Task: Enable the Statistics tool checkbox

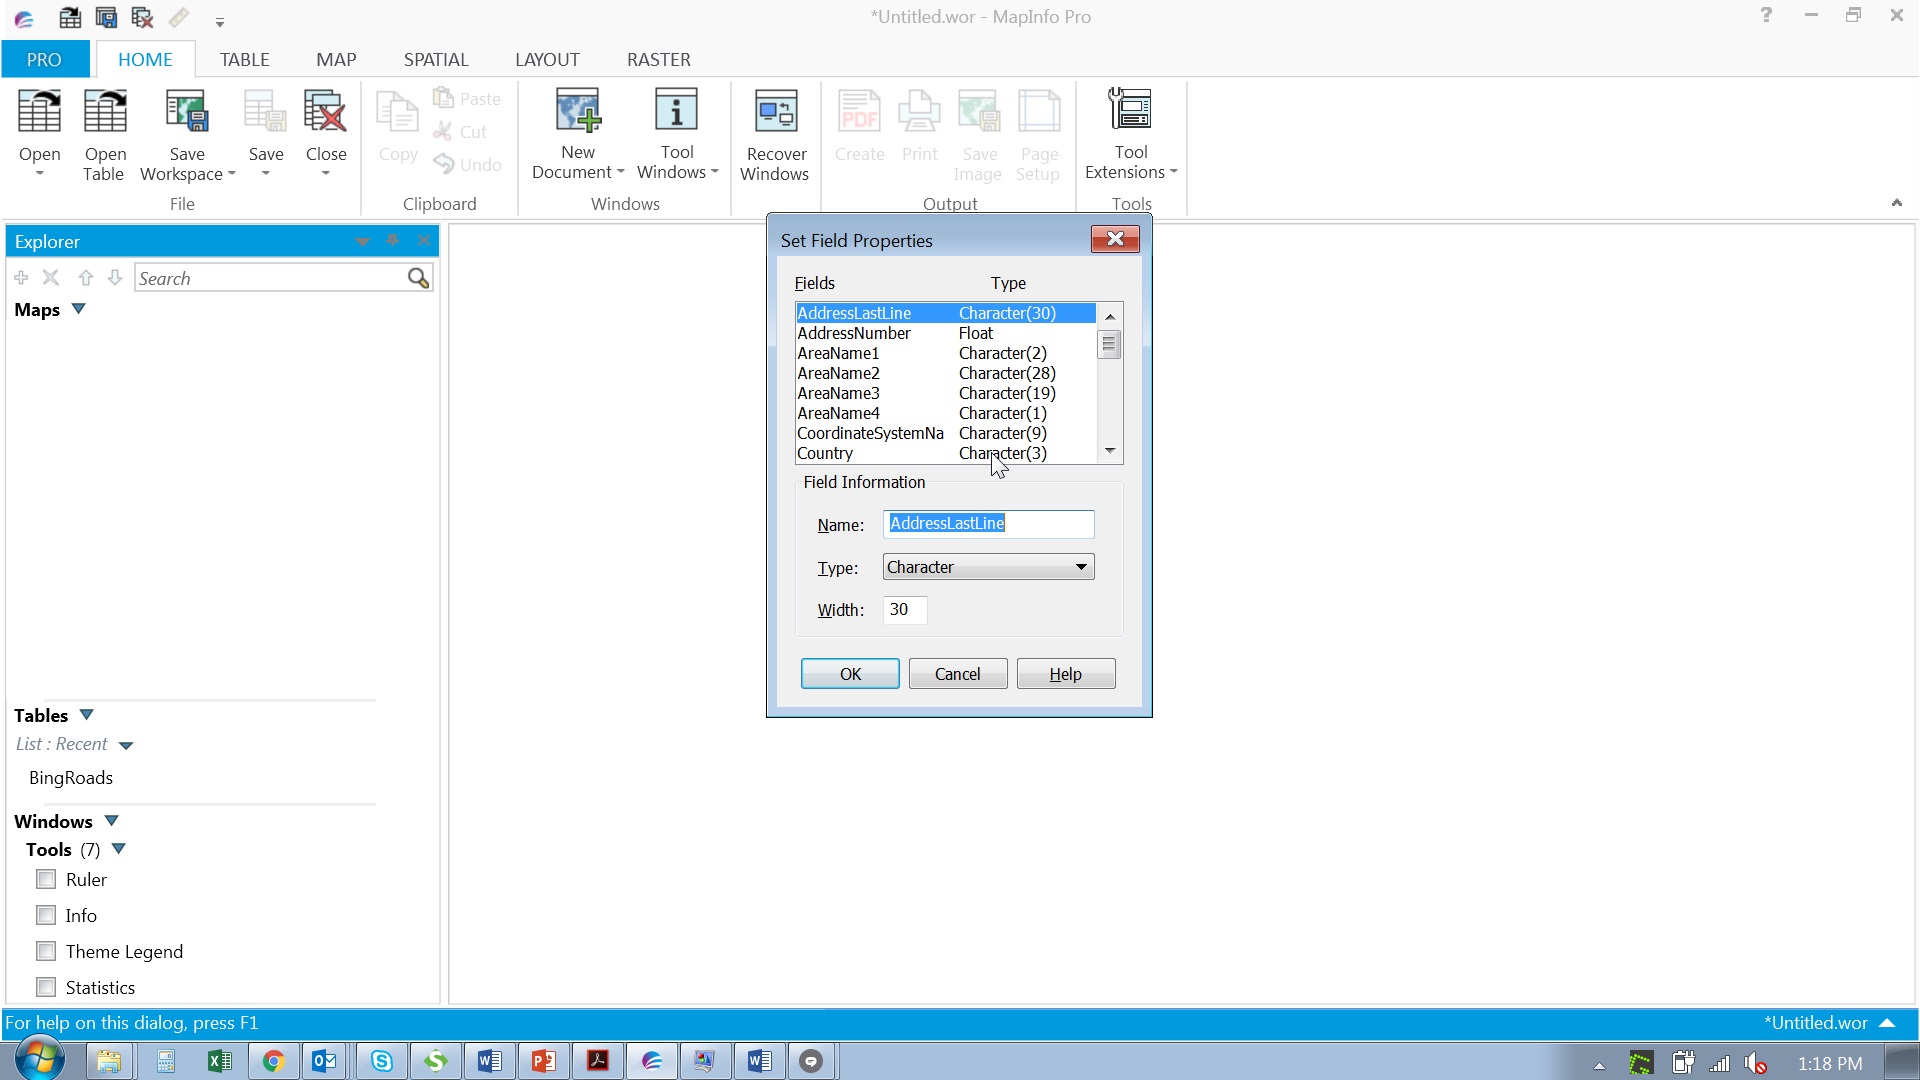Action: 45,987
